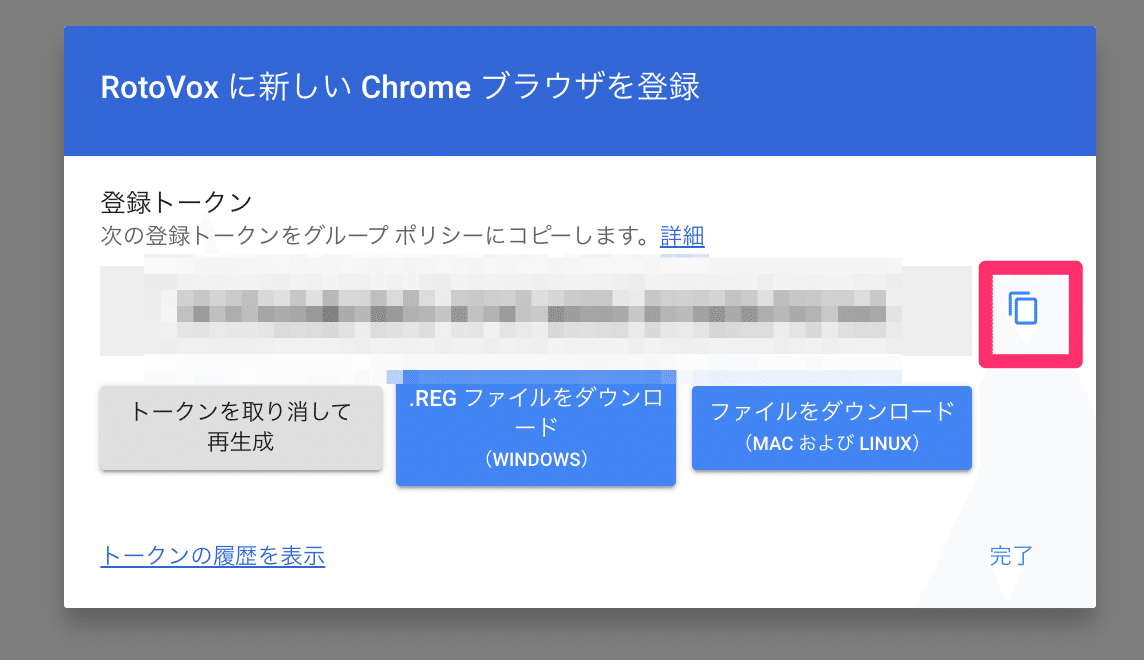Finish registration with the 完了 button
The width and height of the screenshot is (1144, 660).
tap(1011, 556)
